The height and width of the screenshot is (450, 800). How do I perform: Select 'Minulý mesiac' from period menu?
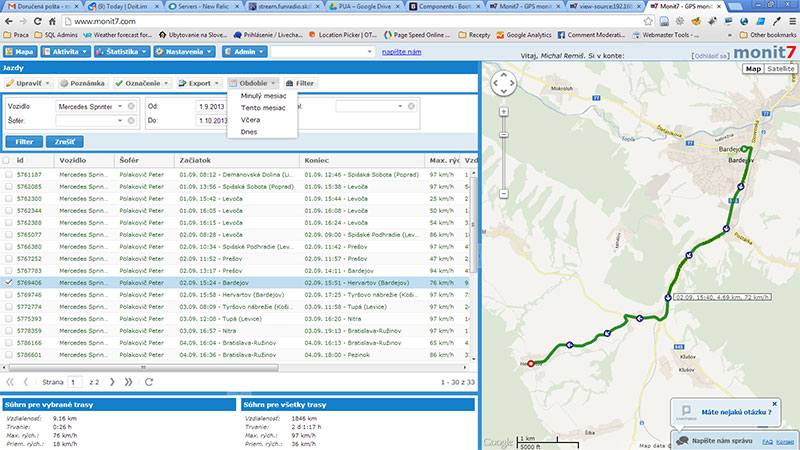(262, 96)
